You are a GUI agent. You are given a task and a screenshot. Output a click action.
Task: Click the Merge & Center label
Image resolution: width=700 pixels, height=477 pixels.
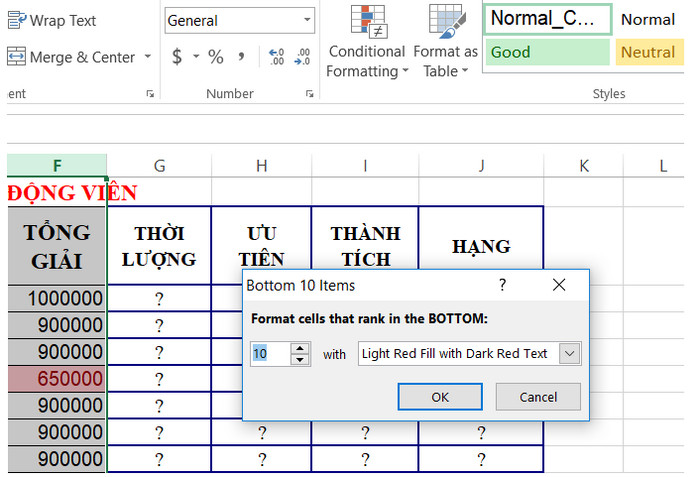click(x=83, y=57)
